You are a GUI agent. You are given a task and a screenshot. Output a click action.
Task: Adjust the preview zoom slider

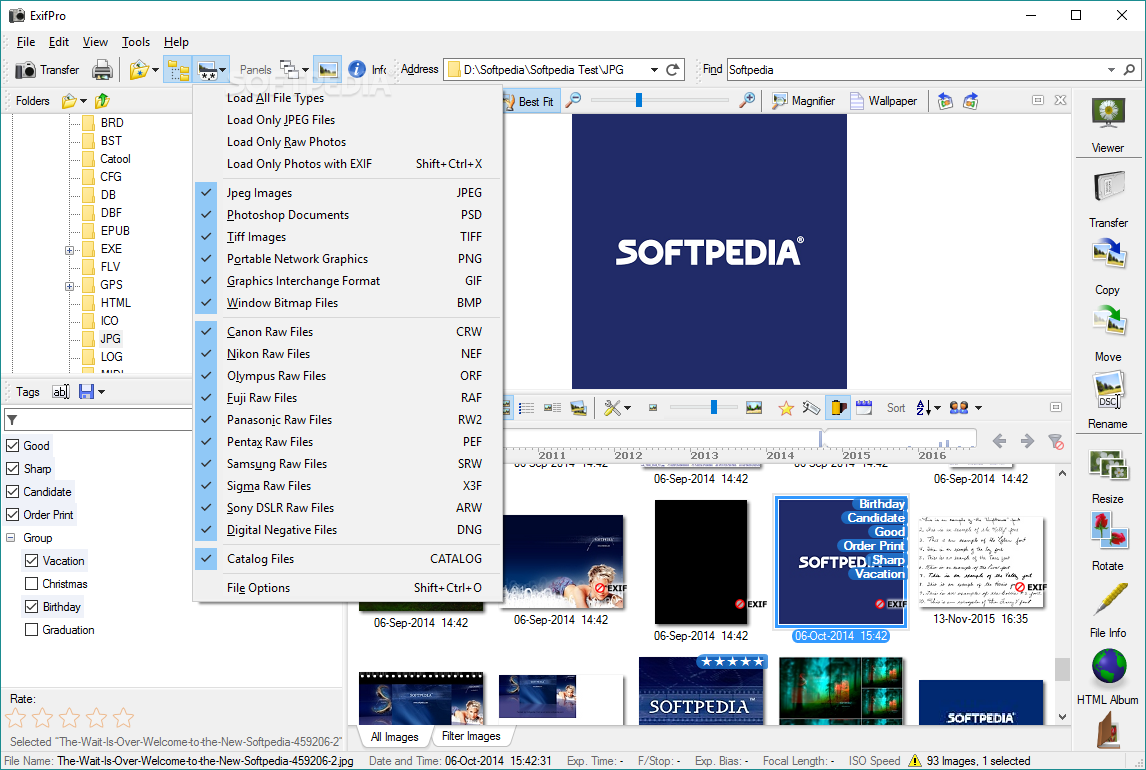click(x=638, y=100)
